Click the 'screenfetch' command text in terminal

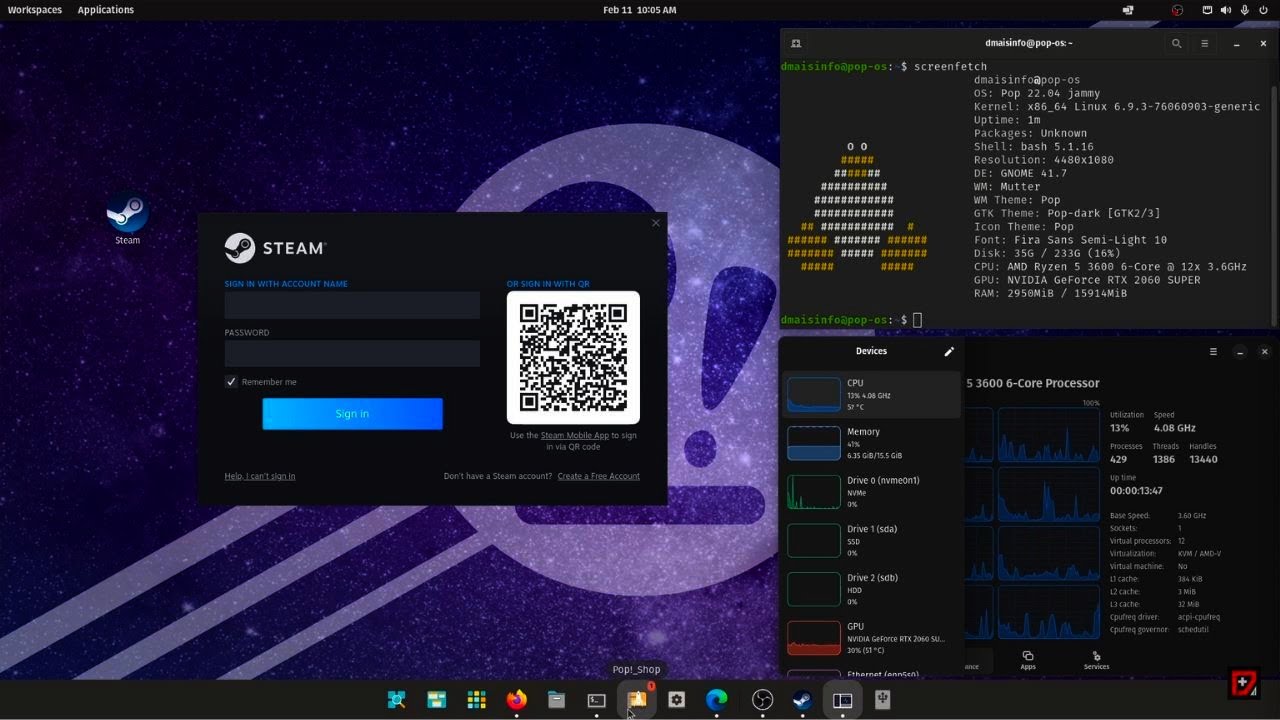(x=950, y=66)
